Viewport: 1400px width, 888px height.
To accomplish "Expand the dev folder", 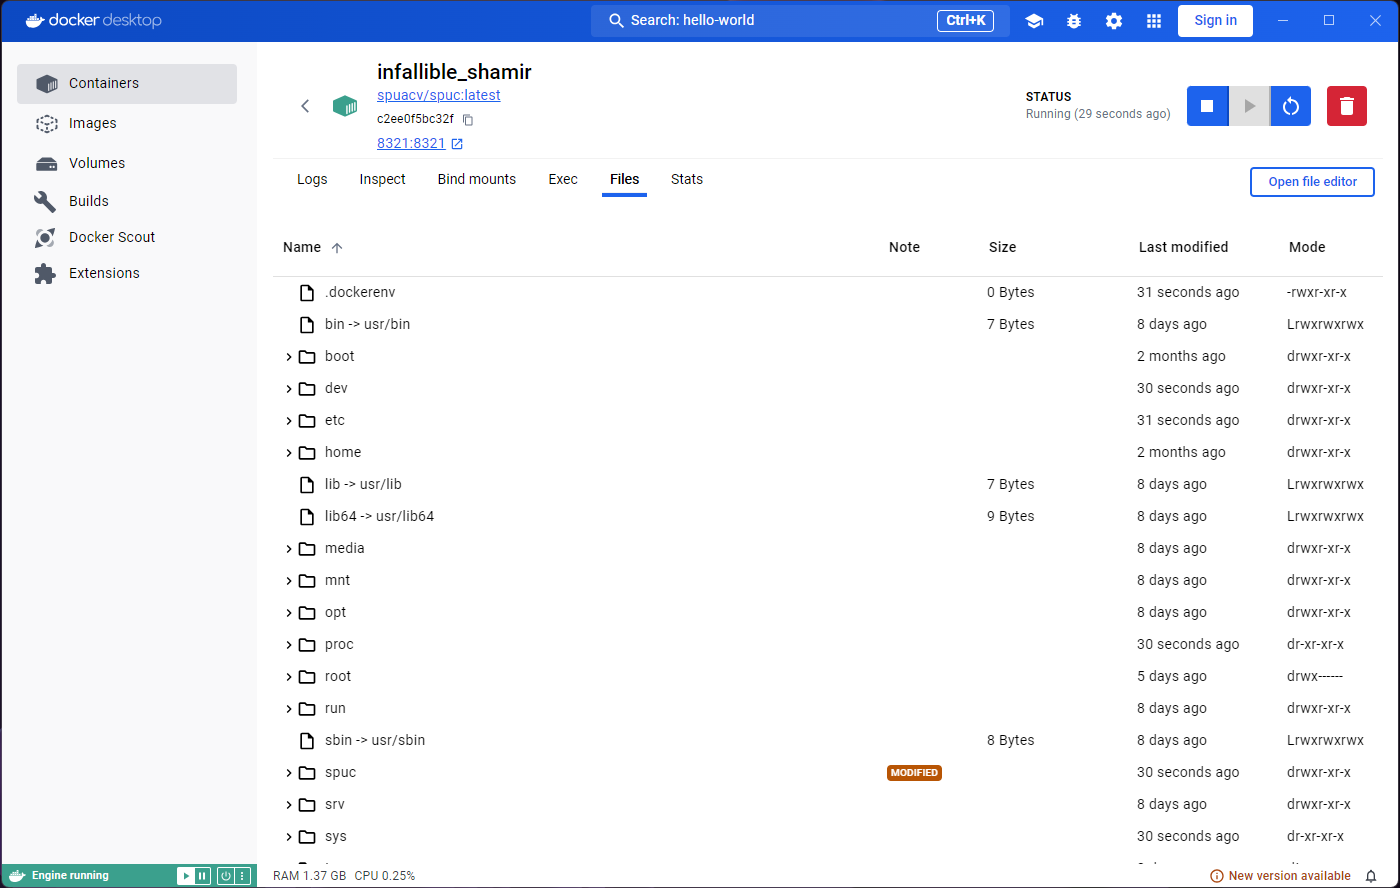I will (289, 388).
